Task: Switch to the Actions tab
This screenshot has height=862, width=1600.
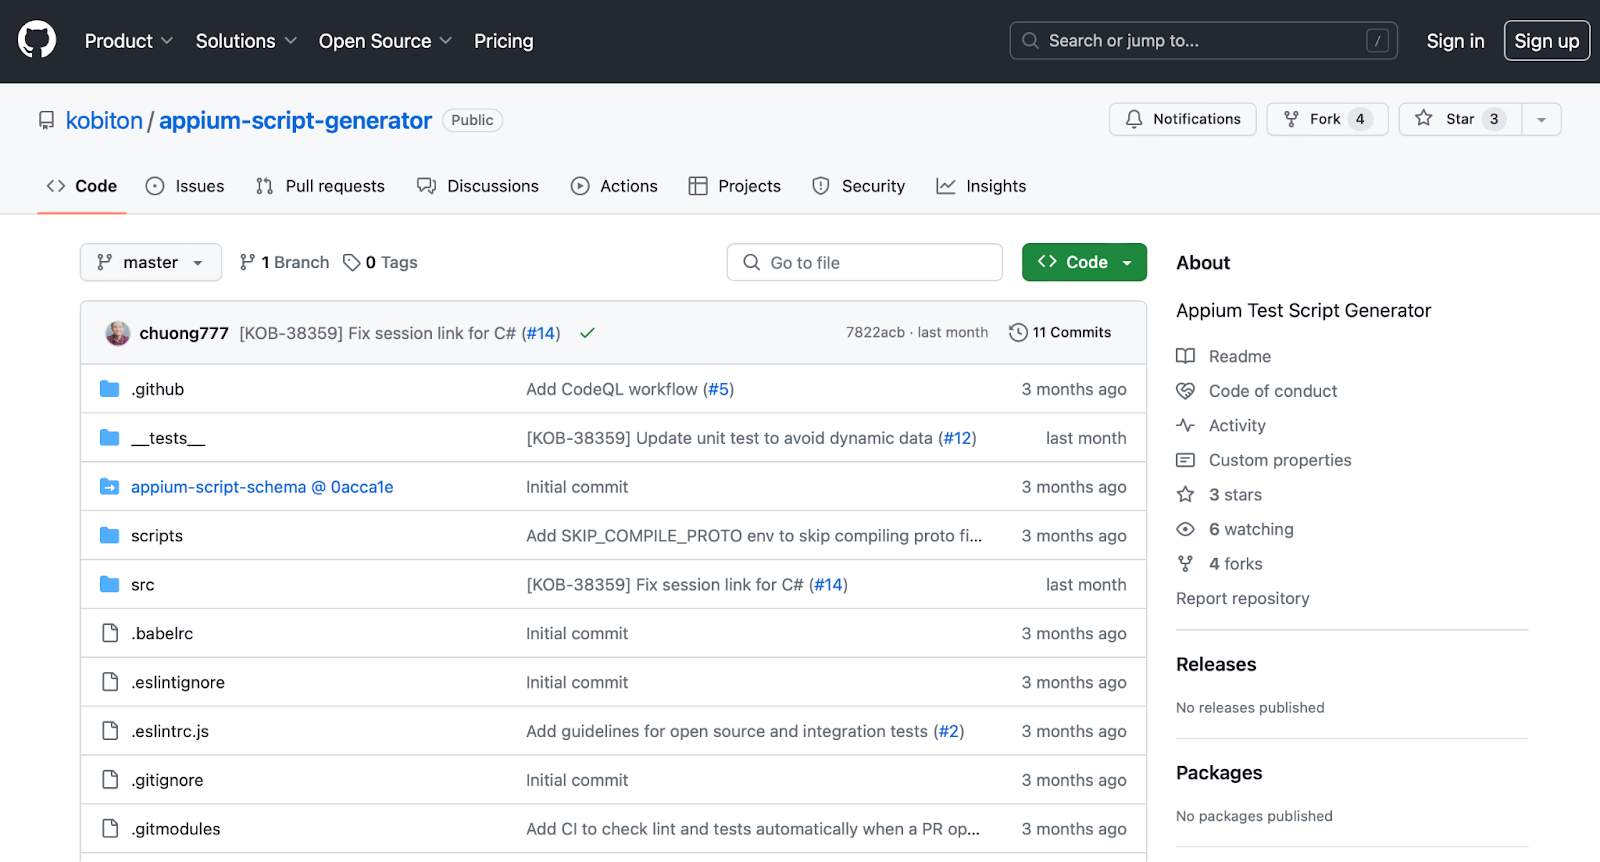Action: point(614,186)
